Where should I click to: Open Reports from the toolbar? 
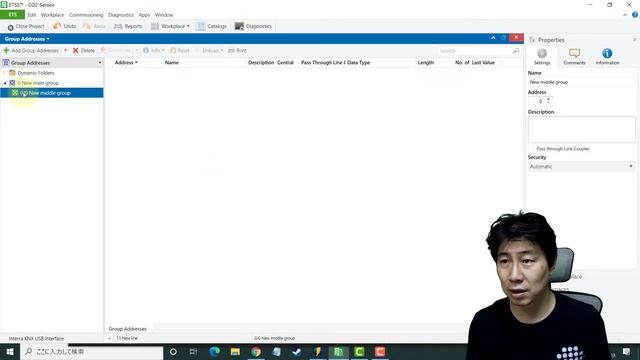(x=128, y=26)
